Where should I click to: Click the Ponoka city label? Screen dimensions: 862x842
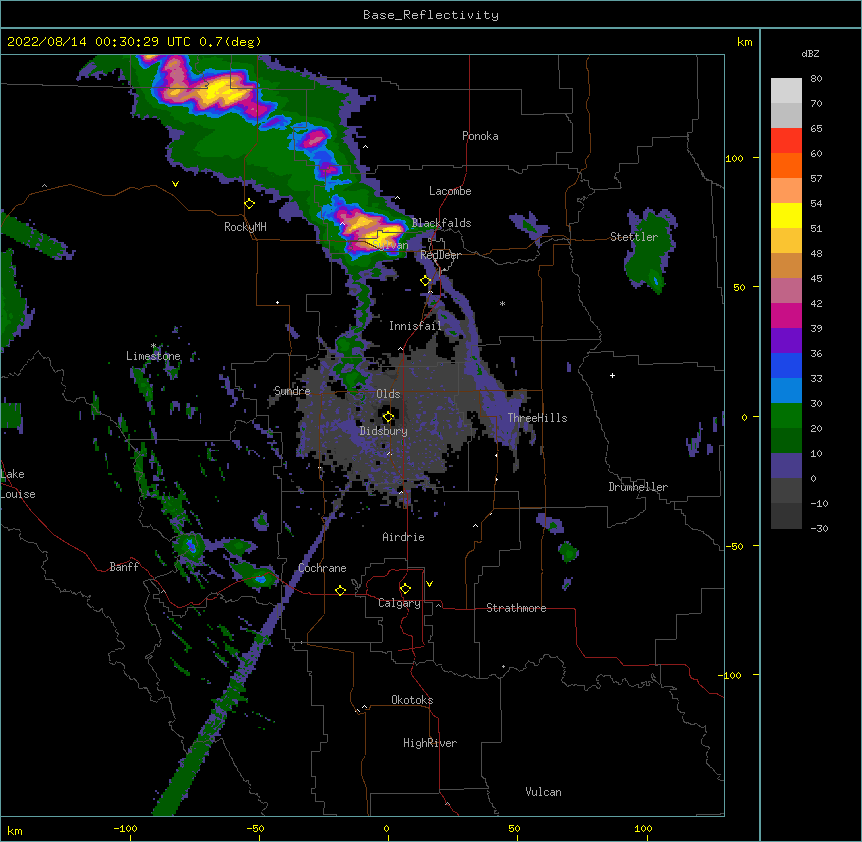coord(480,136)
